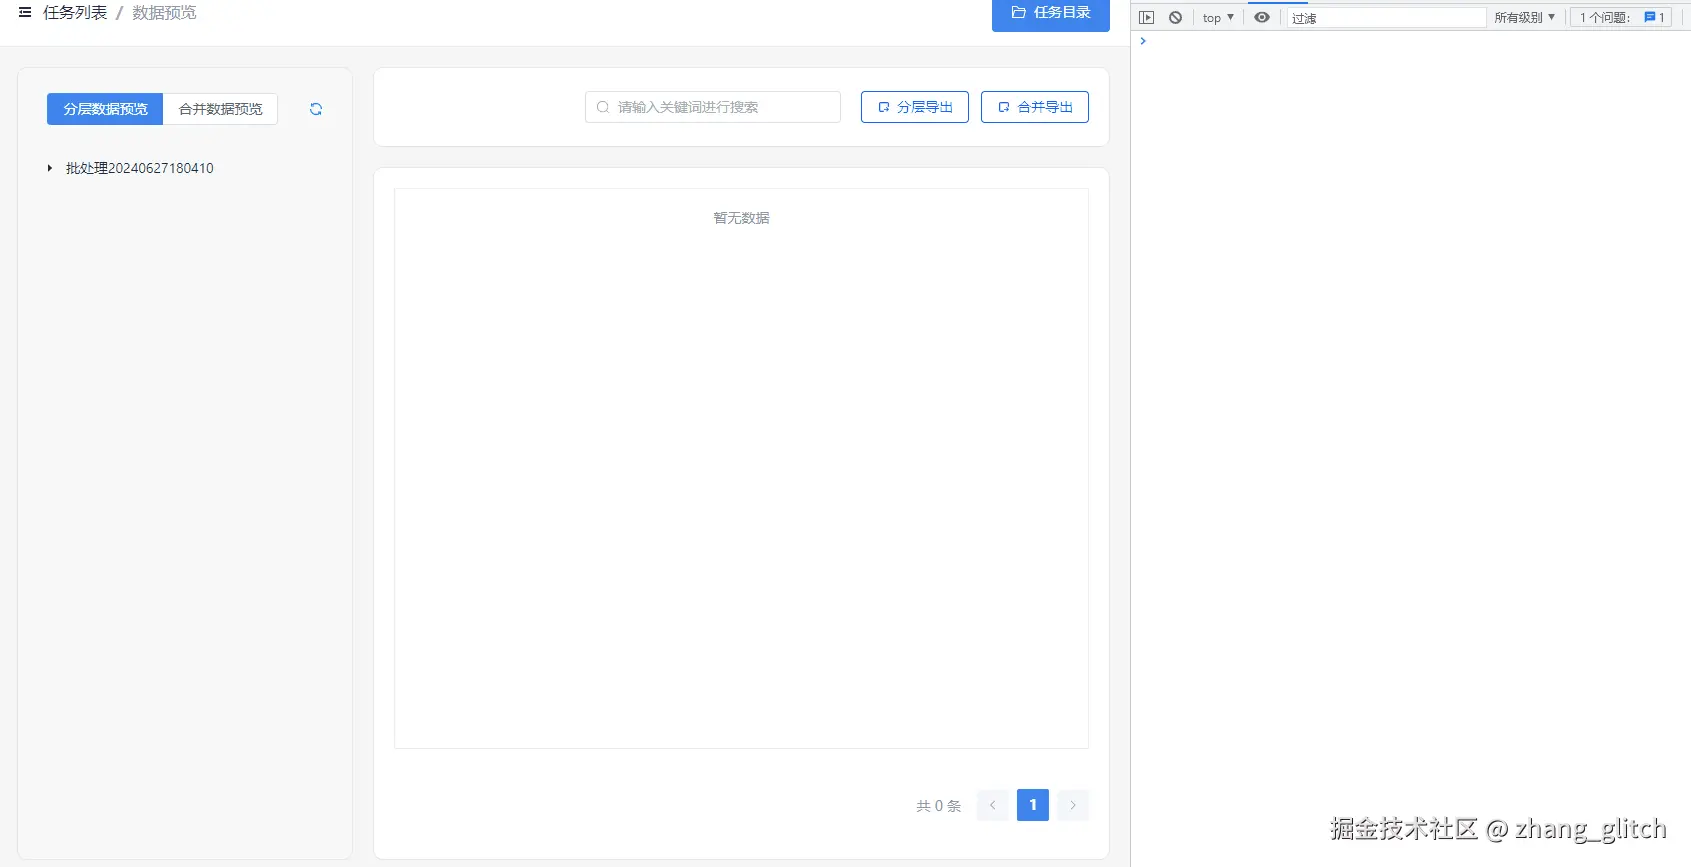Click the 合并导出 button
Screen dimensions: 1691x867
click(x=1035, y=107)
